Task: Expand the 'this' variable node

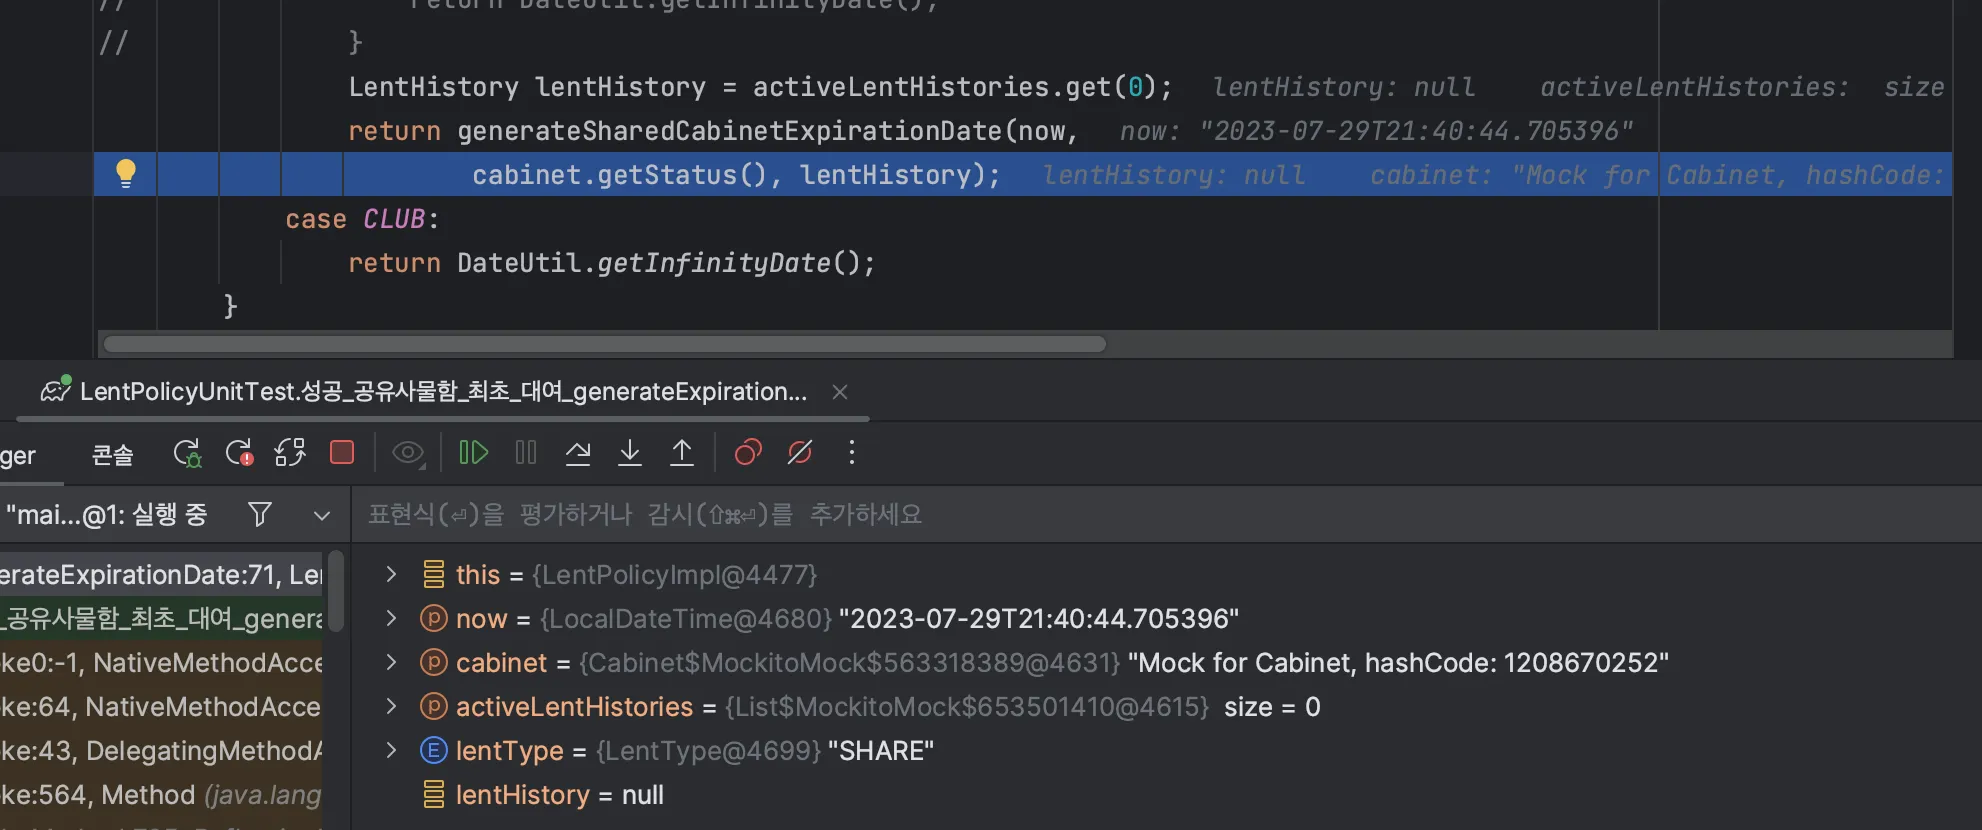Action: [x=391, y=575]
